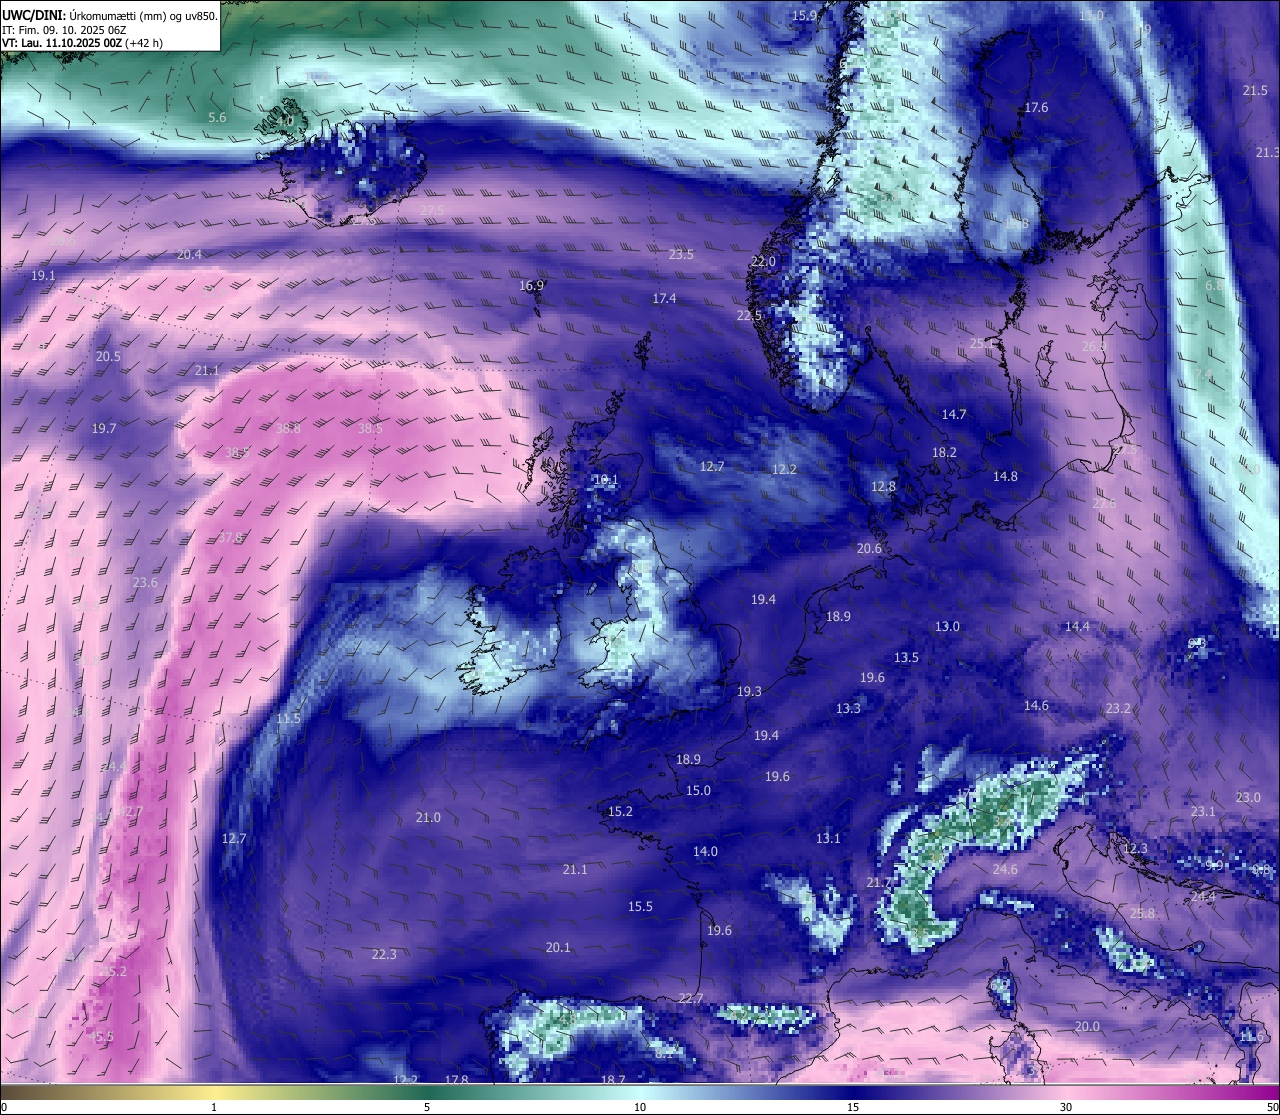Click the 19.3 value near the English Channel

tap(749, 691)
